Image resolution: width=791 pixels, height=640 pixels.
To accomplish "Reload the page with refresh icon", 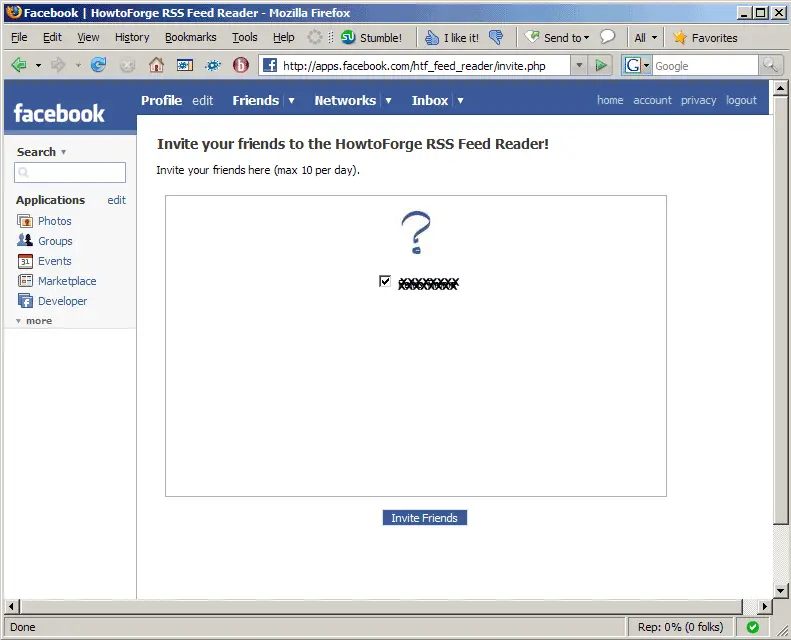I will (98, 65).
